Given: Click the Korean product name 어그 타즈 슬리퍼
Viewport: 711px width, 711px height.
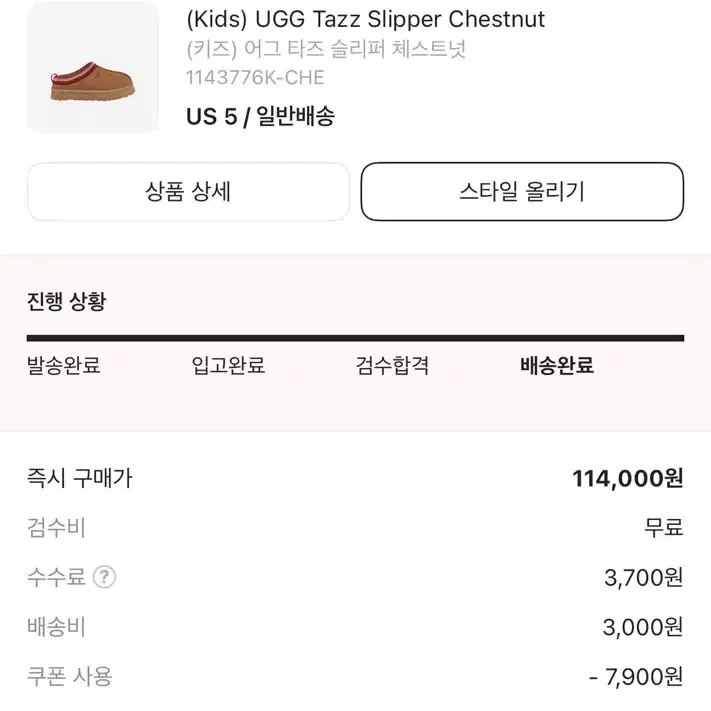Looking at the screenshot, I should click(x=316, y=49).
